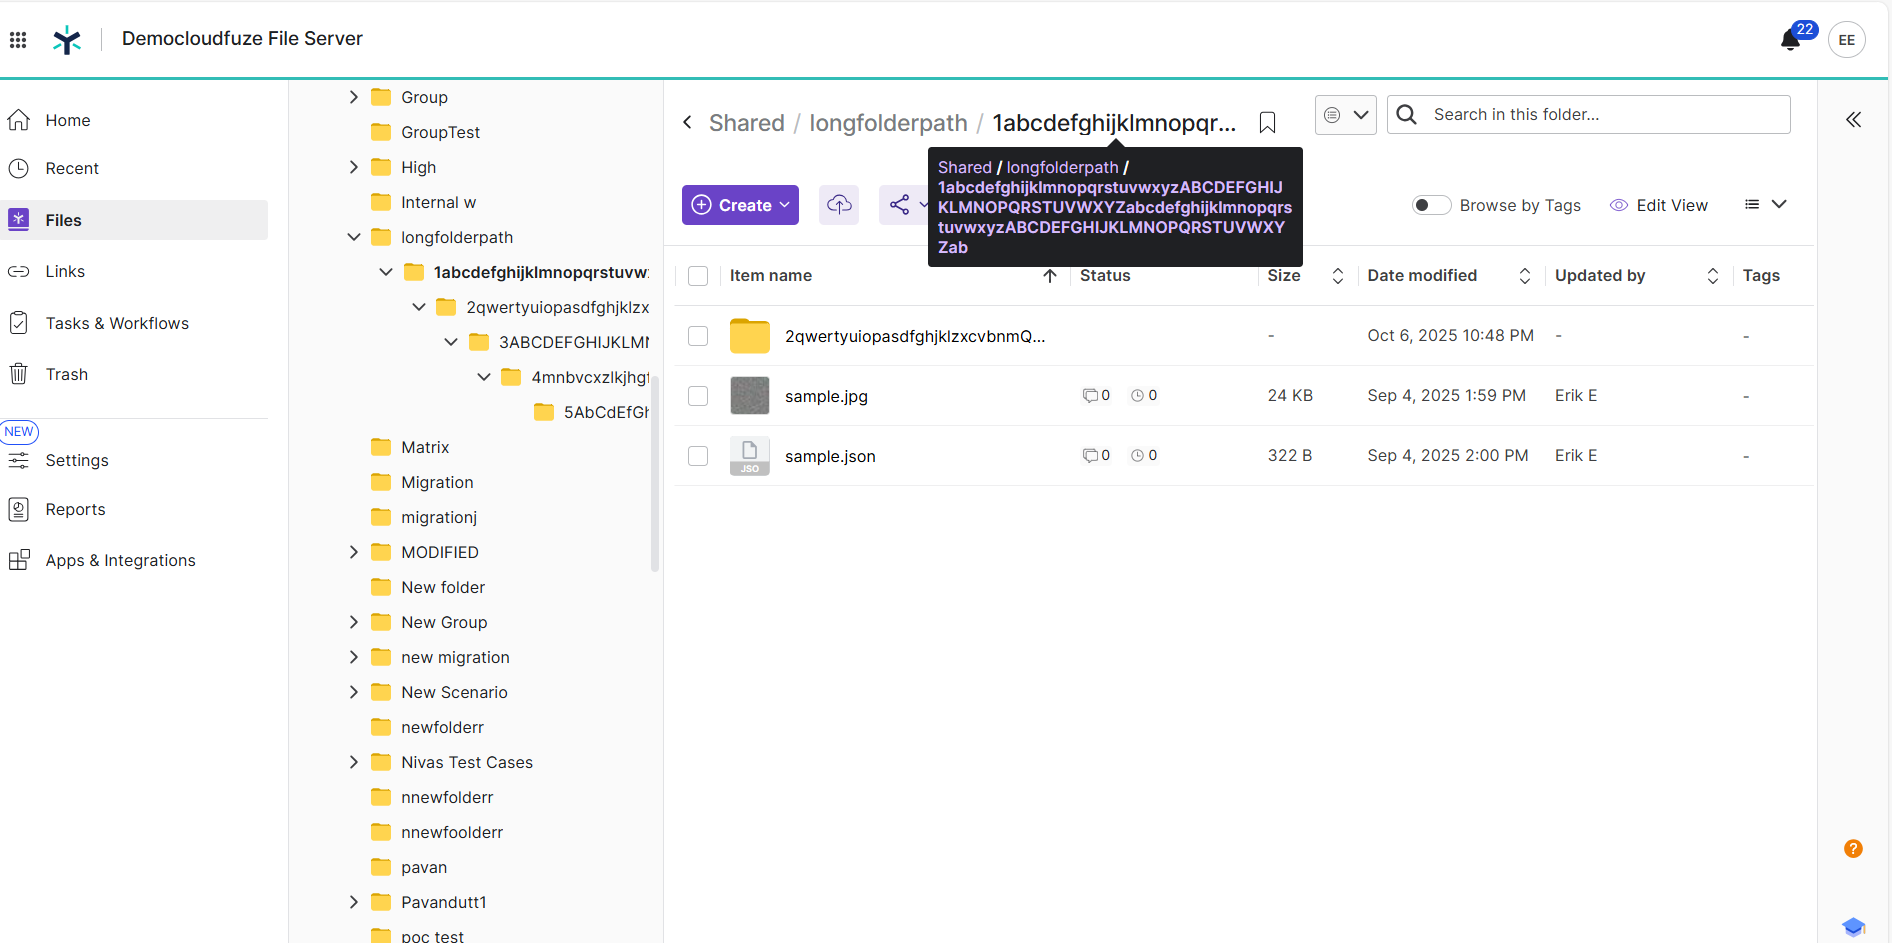
Task: Go to Trash in sidebar
Action: [x=67, y=374]
